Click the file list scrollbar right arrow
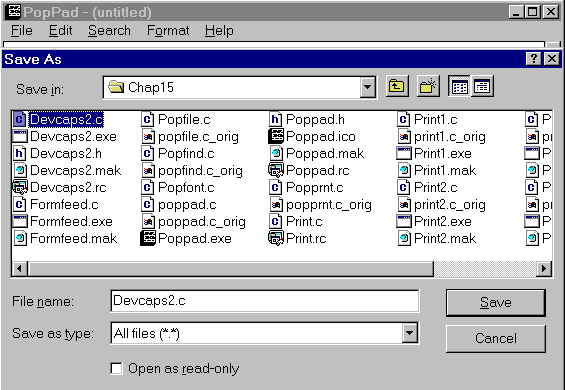The width and height of the screenshot is (565, 390). pos(544,269)
